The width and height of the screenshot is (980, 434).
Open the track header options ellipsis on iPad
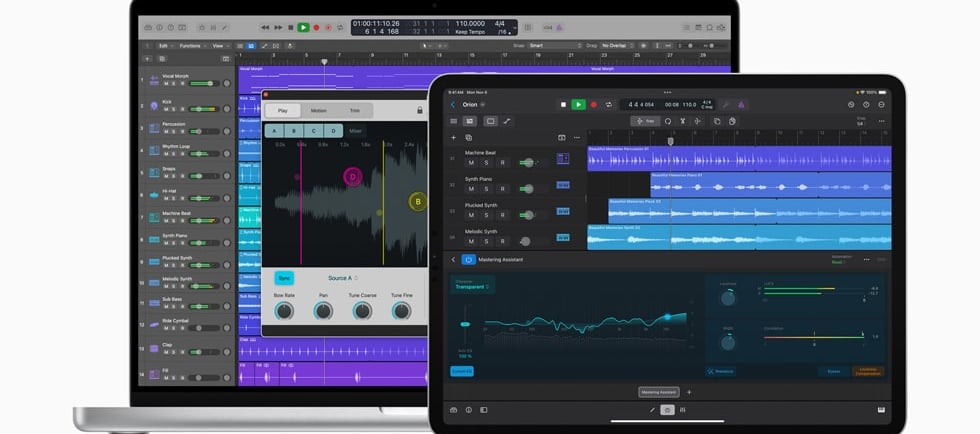pyautogui.click(x=577, y=138)
